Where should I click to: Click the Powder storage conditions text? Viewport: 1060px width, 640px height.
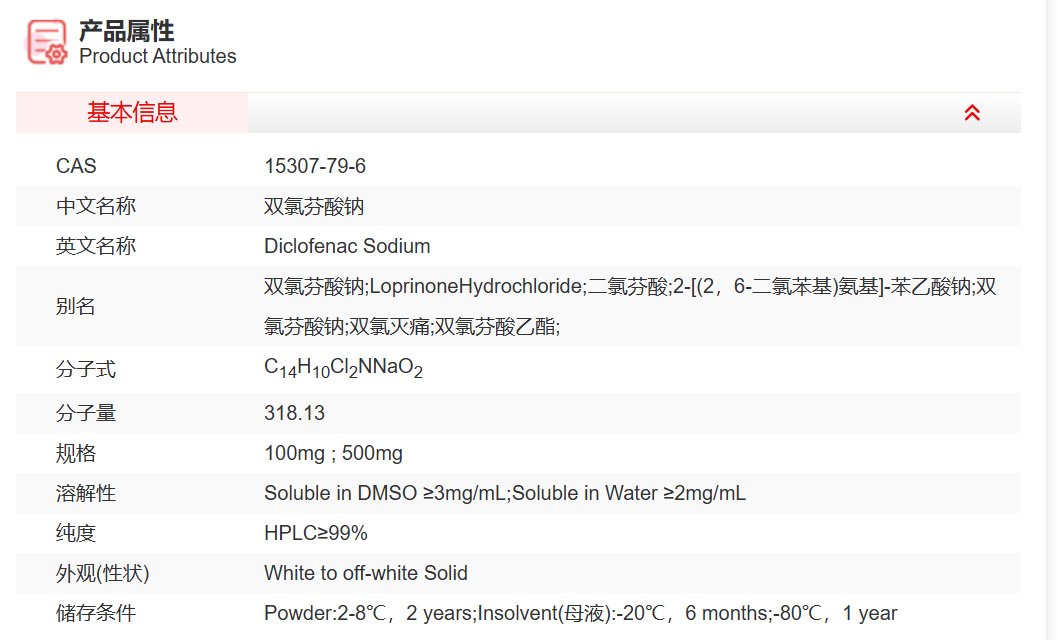tap(580, 613)
